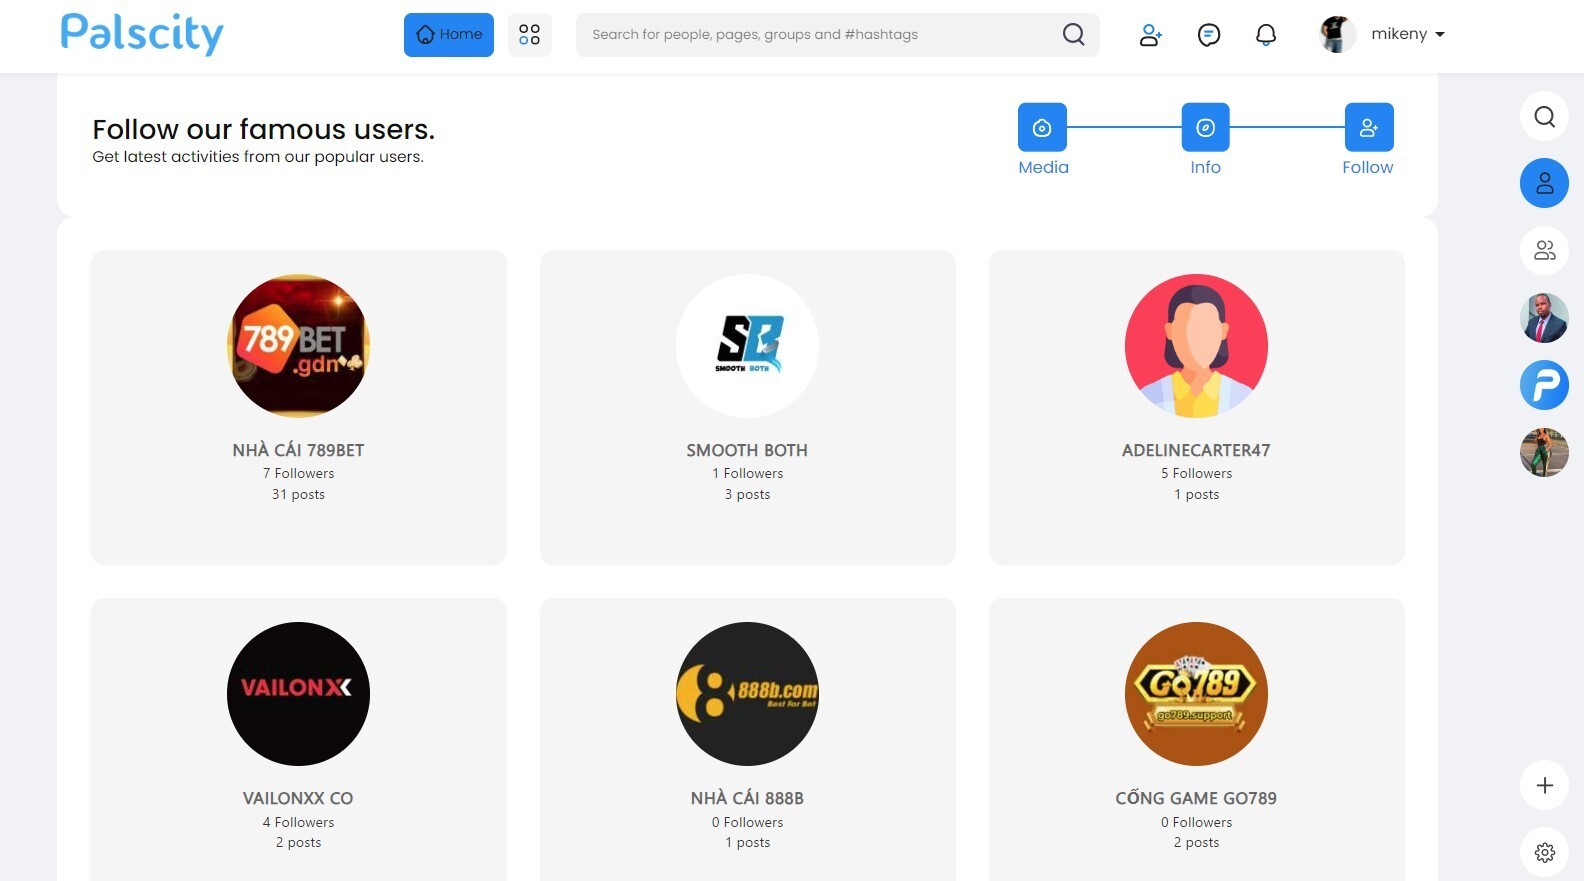Click the Palscity logo
This screenshot has height=881, width=1584.
(142, 34)
